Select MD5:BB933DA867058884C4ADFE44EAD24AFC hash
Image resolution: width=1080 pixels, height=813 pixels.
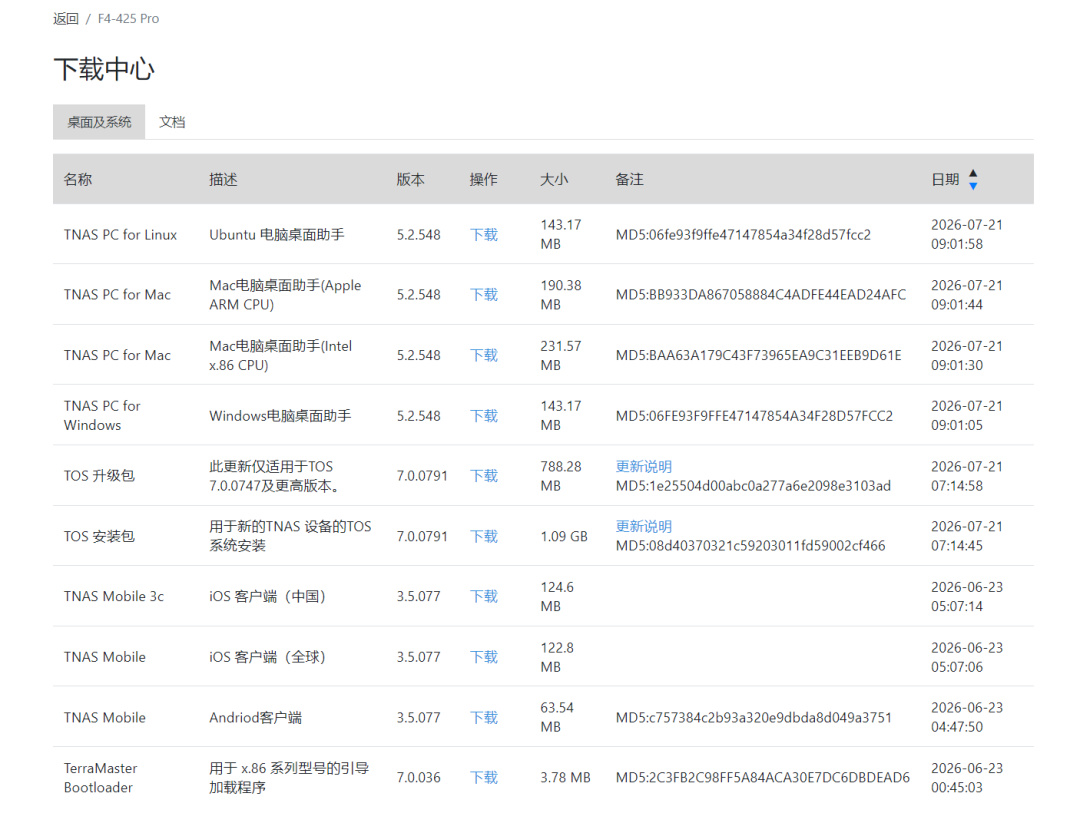click(761, 295)
